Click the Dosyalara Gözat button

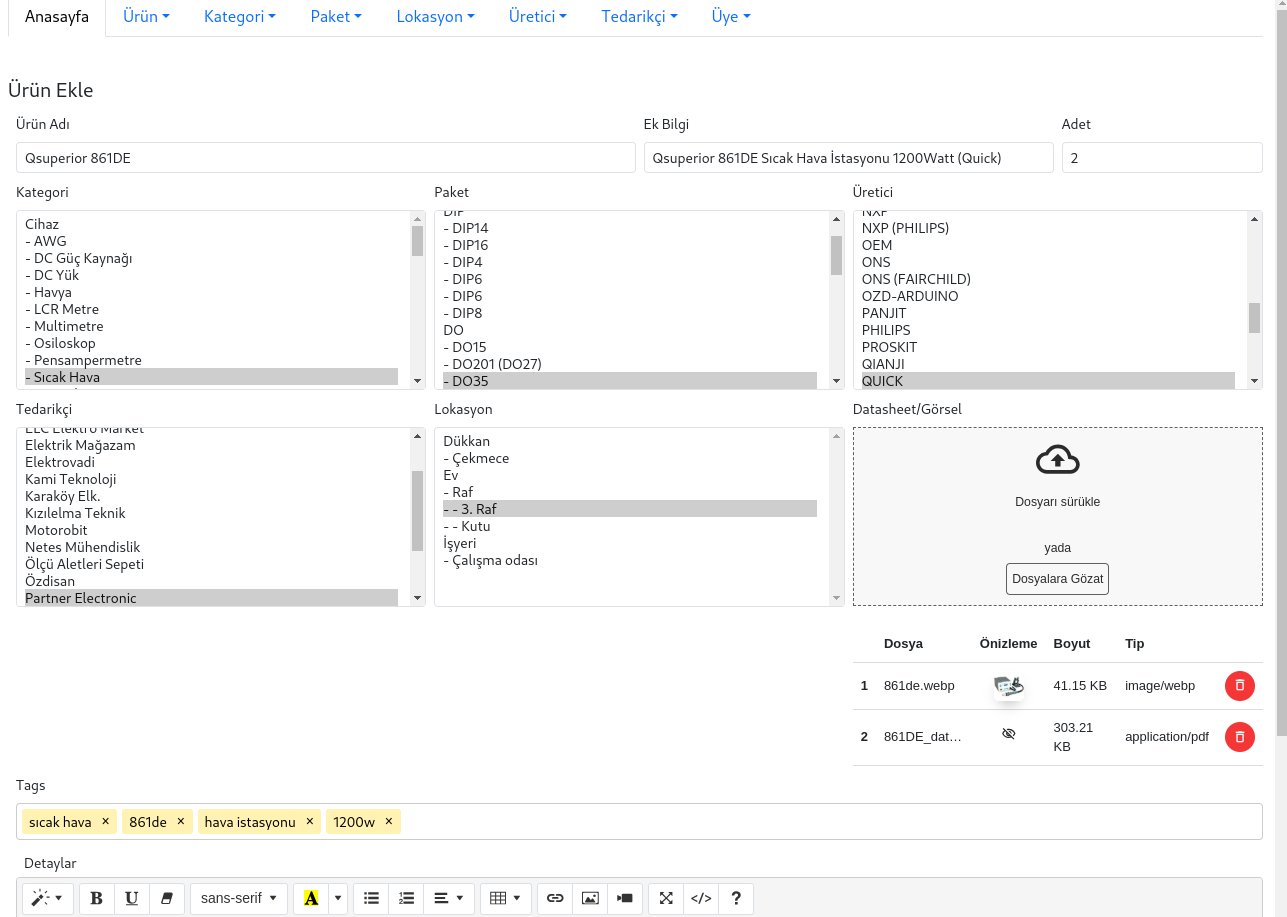pyautogui.click(x=1057, y=579)
